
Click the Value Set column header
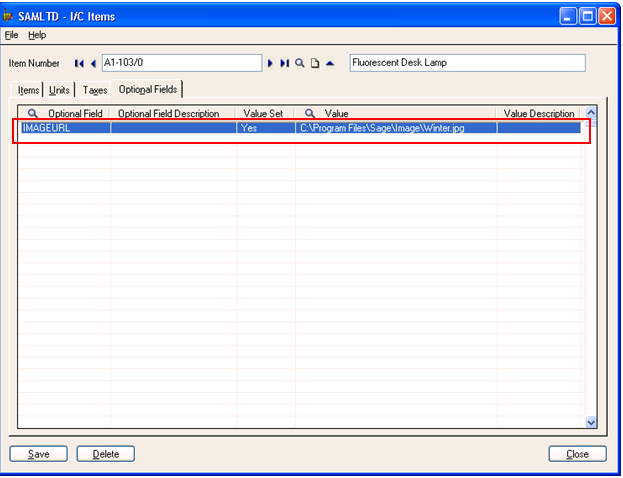coord(264,114)
